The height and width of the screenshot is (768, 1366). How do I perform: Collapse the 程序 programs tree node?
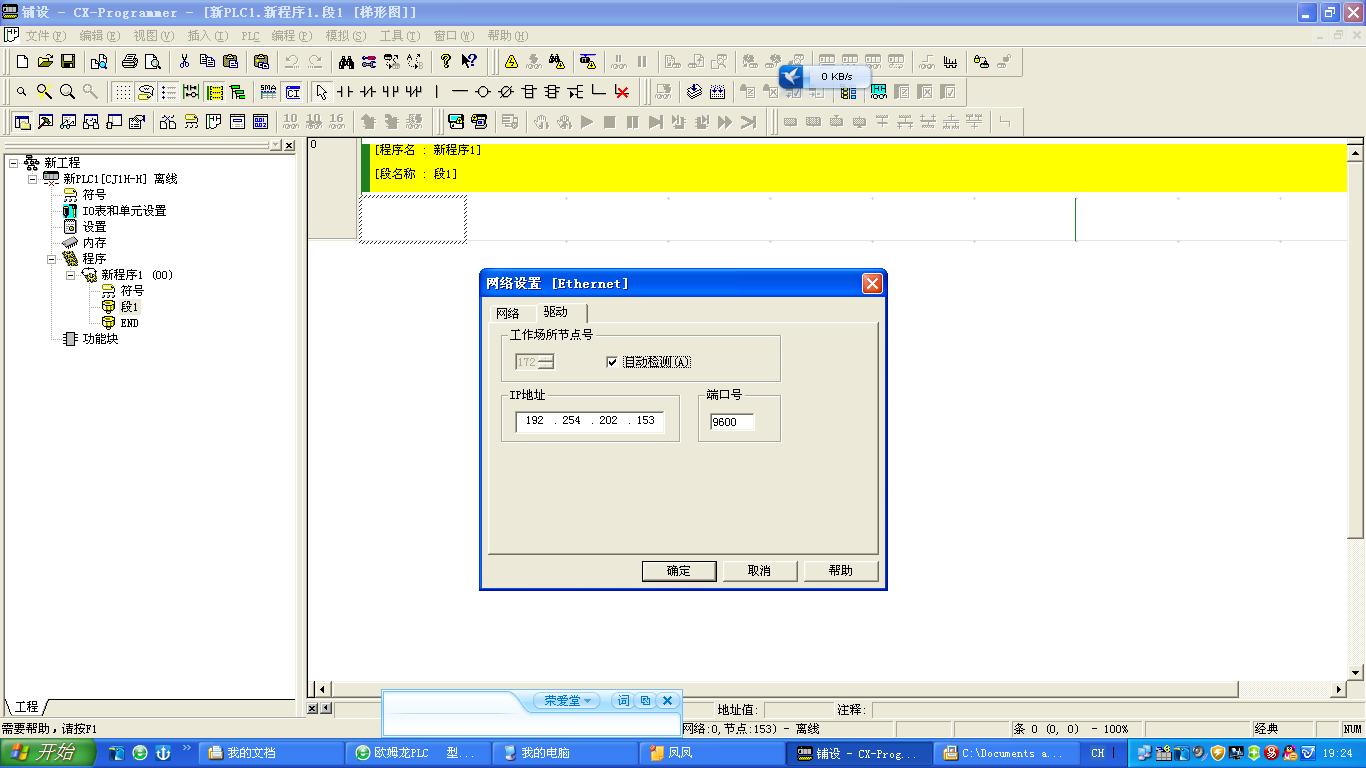52,259
